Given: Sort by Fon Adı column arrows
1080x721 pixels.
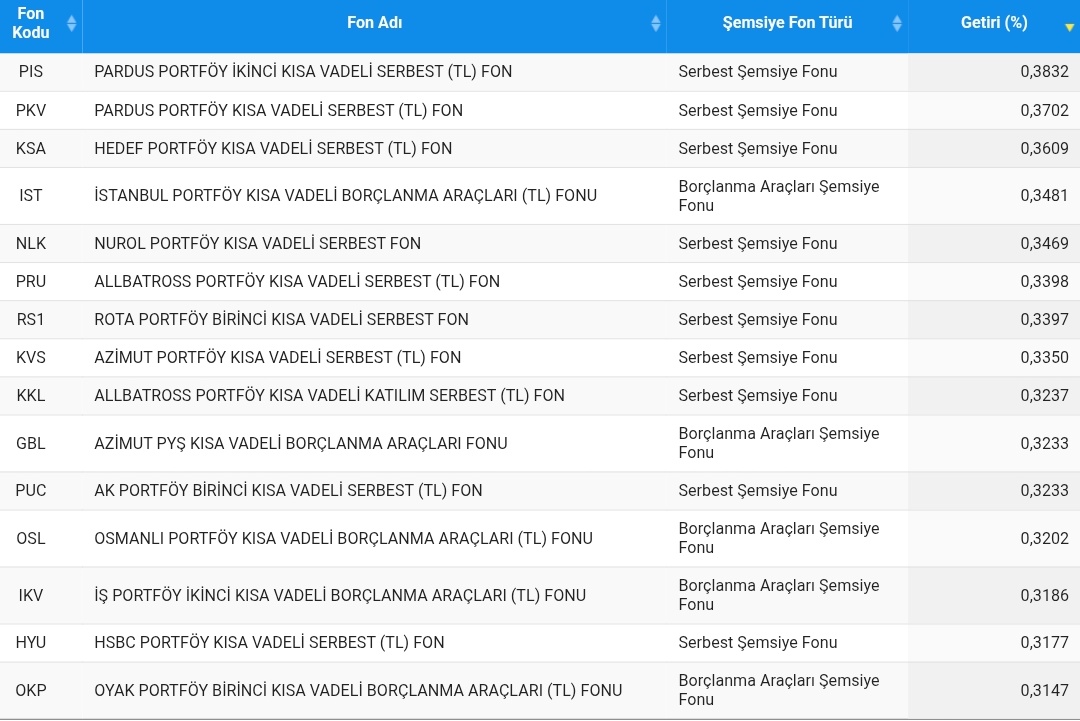Looking at the screenshot, I should point(656,23).
